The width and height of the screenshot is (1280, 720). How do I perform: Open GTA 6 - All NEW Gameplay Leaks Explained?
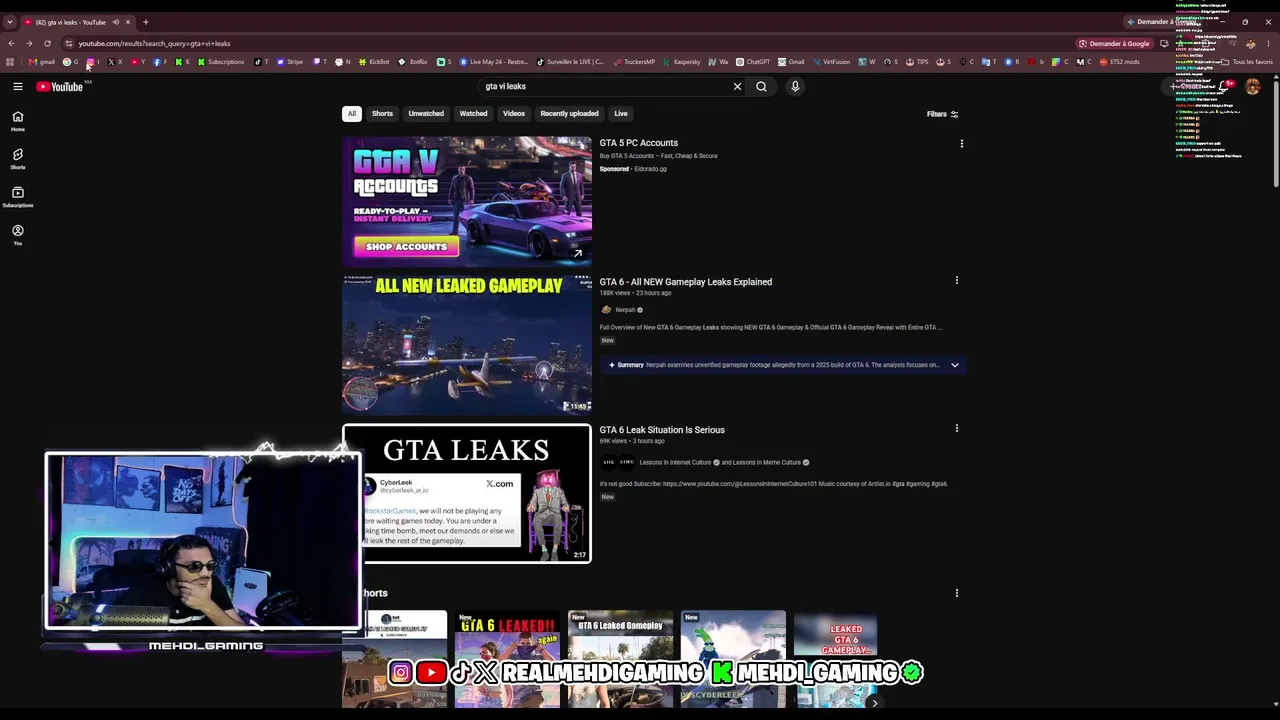pos(686,282)
